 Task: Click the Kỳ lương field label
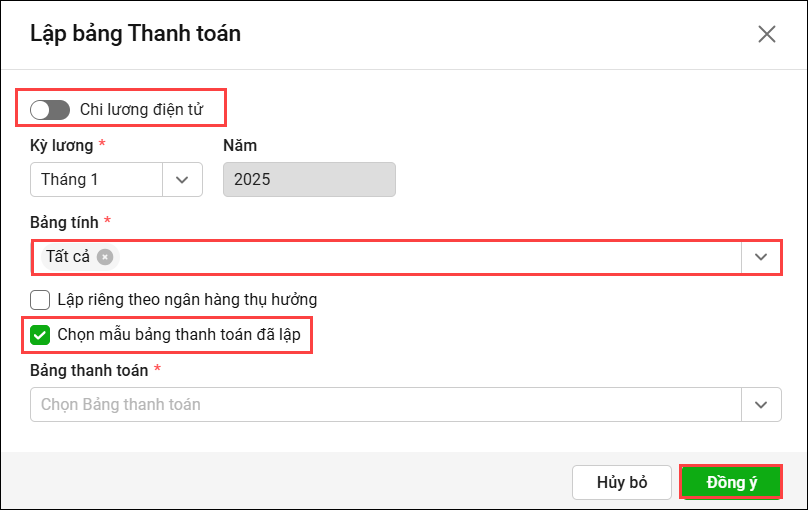(61, 146)
